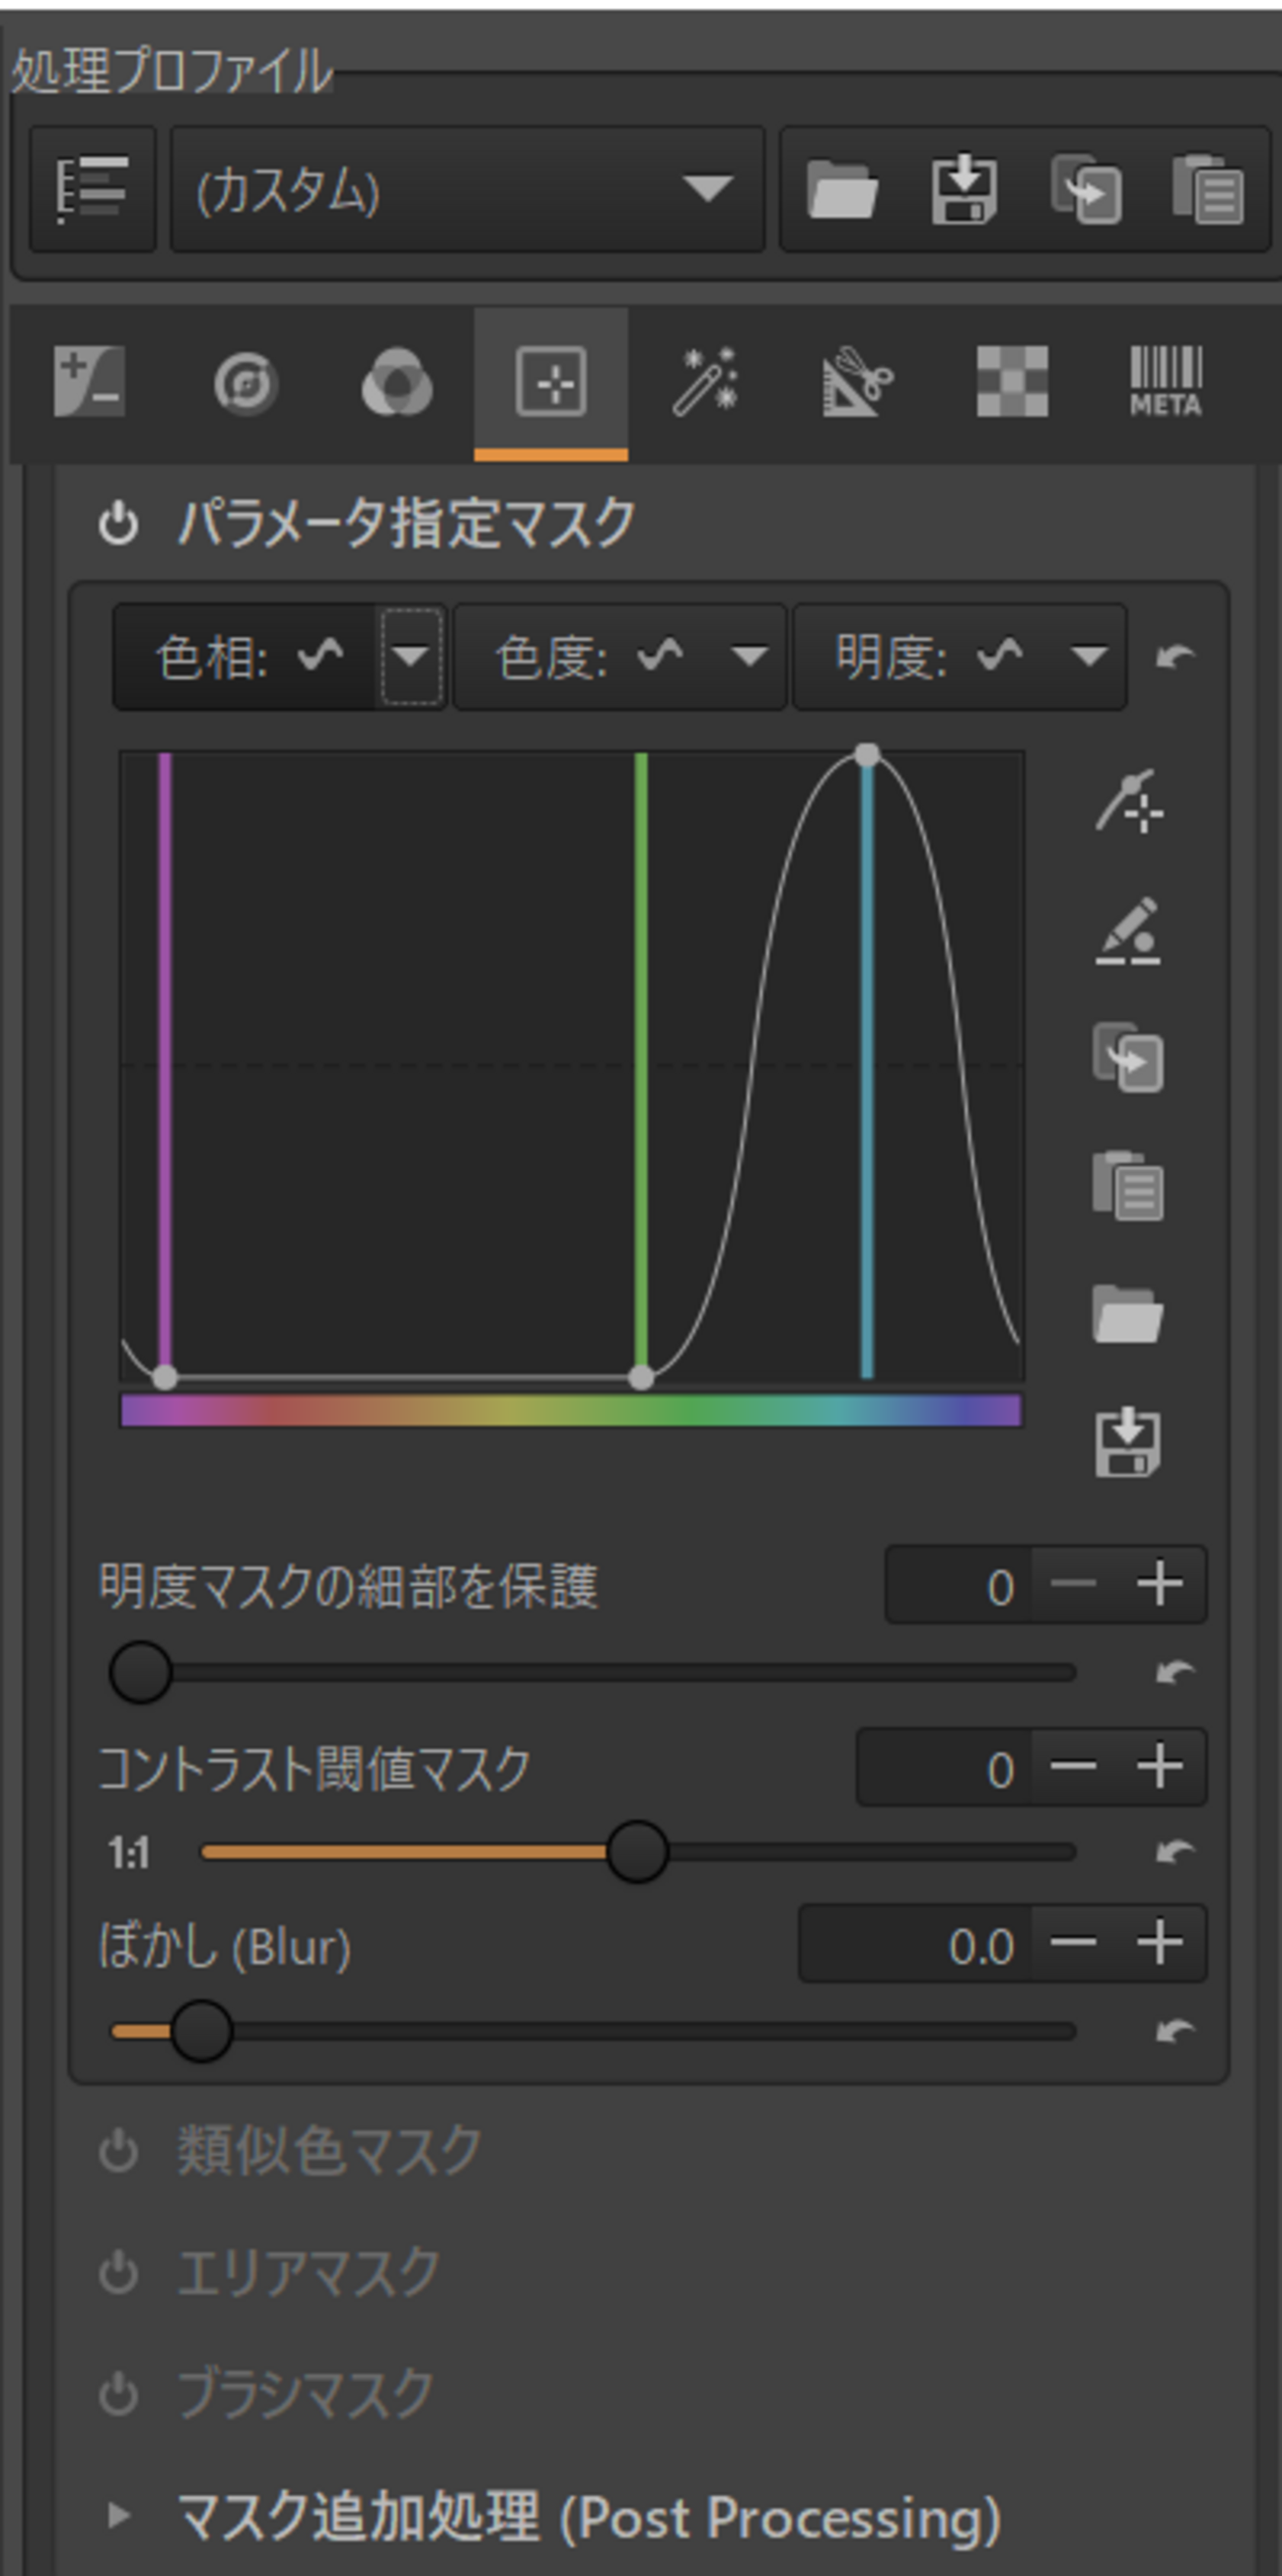Click the curve node at the green line

[x=641, y=1378]
